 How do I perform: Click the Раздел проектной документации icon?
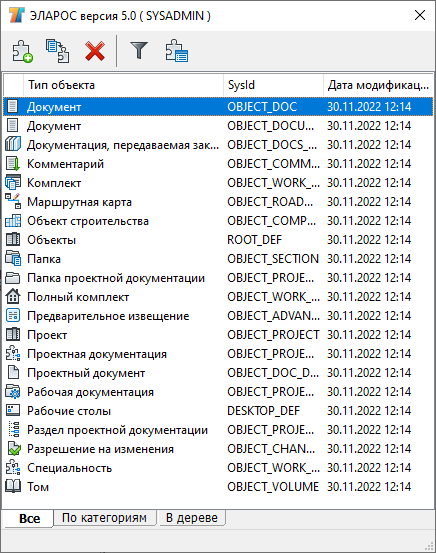click(14, 430)
